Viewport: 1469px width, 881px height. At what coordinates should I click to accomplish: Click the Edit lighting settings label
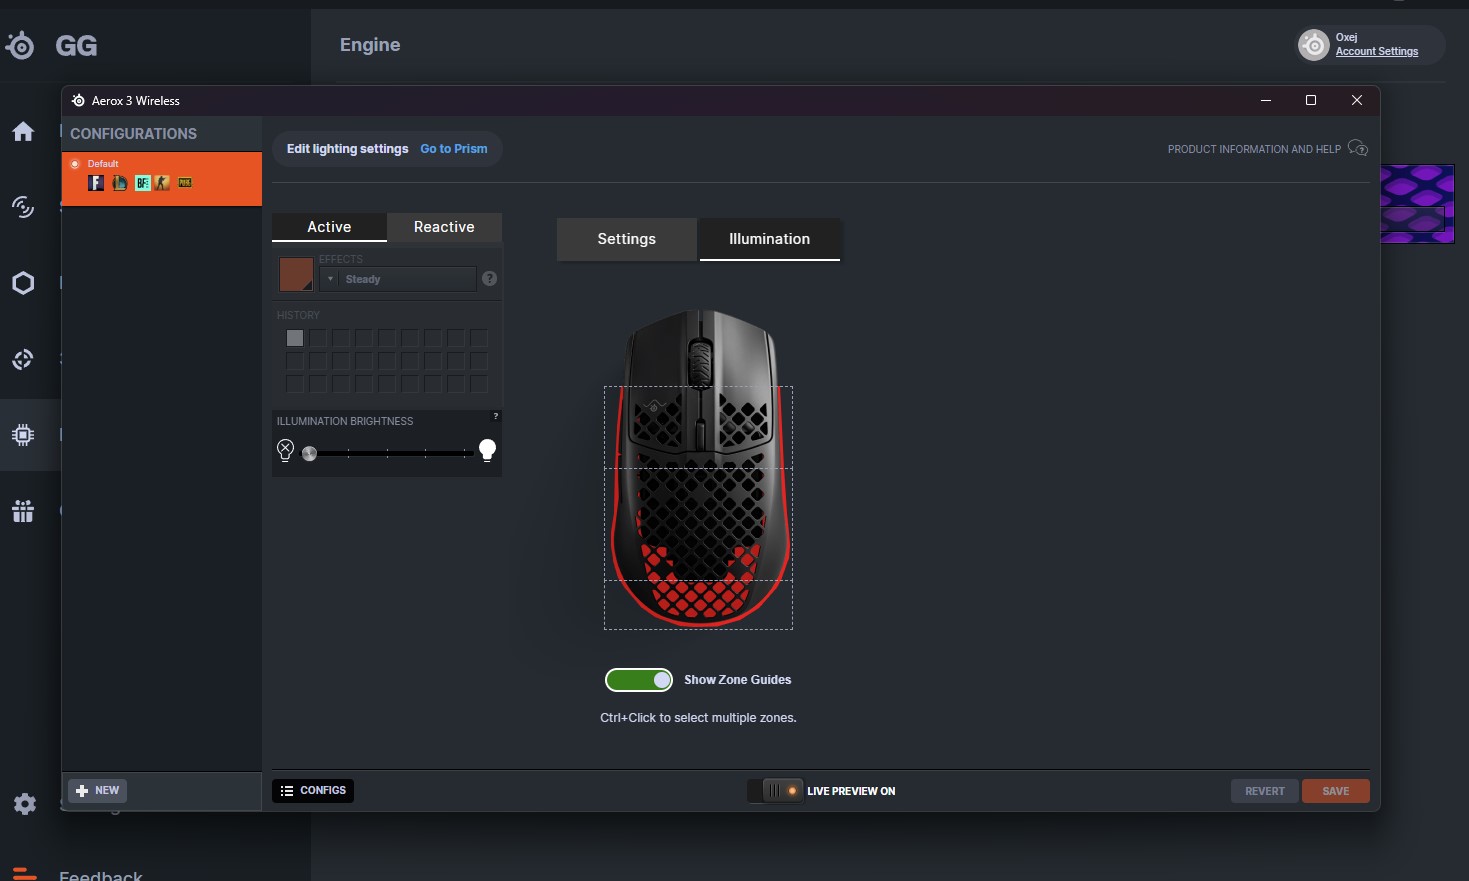coord(347,149)
